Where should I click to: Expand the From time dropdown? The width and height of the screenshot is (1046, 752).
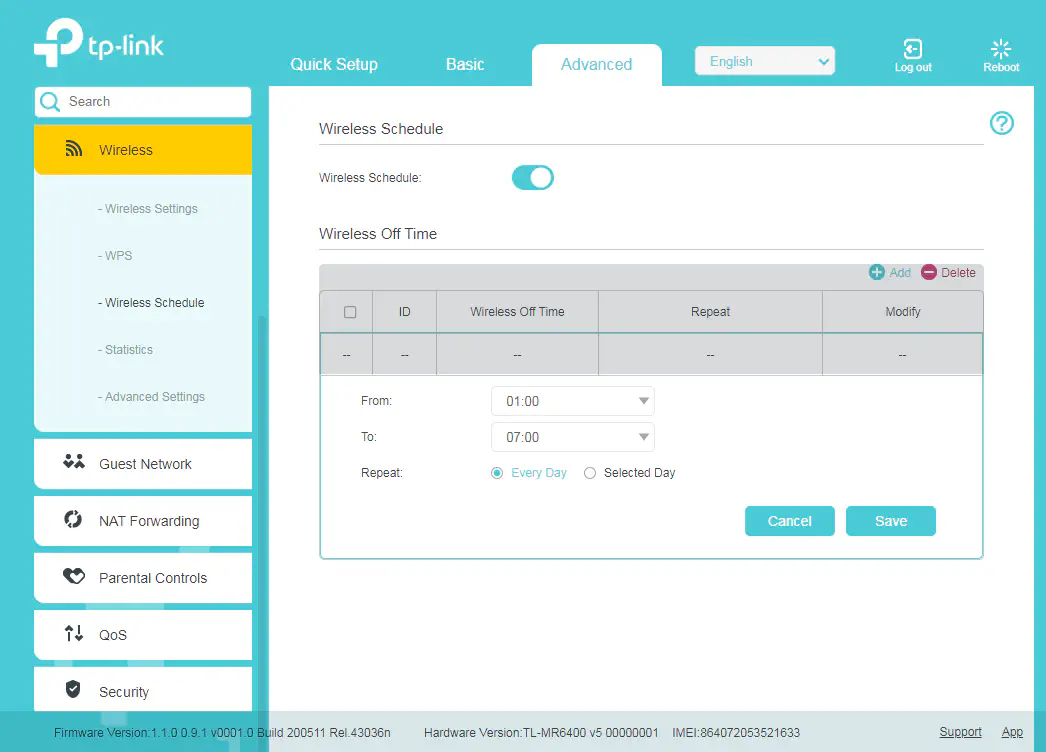572,401
